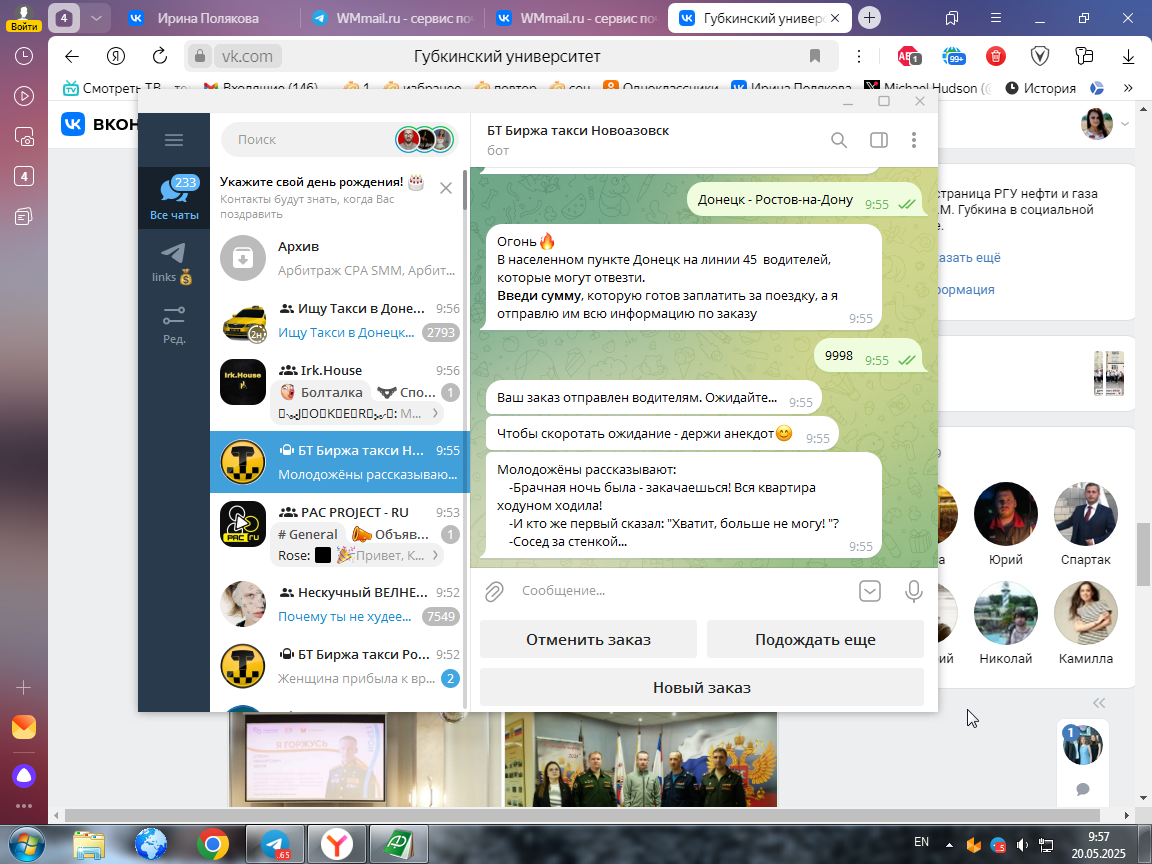Click the VK page horizontal scrollbar
Viewport: 1152px width, 864px height.
pyautogui.click(x=582, y=816)
